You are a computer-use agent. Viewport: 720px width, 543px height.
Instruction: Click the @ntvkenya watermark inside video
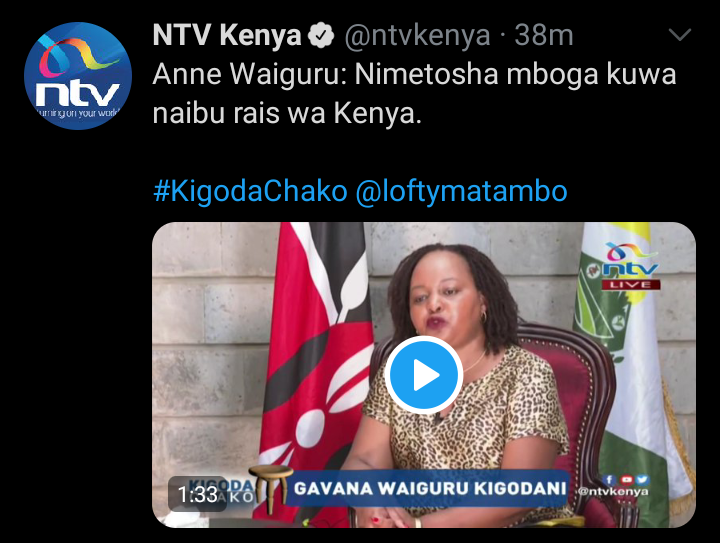click(x=613, y=492)
